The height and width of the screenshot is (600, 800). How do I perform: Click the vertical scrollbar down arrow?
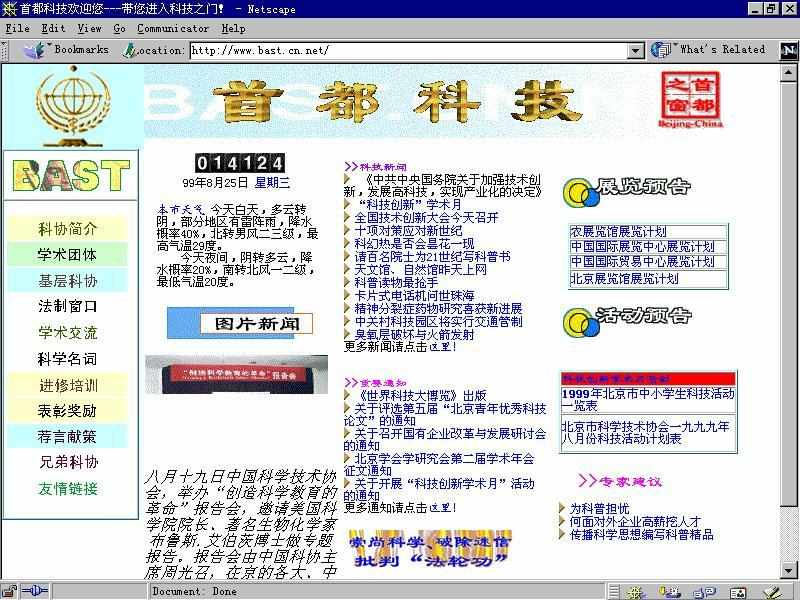791,572
